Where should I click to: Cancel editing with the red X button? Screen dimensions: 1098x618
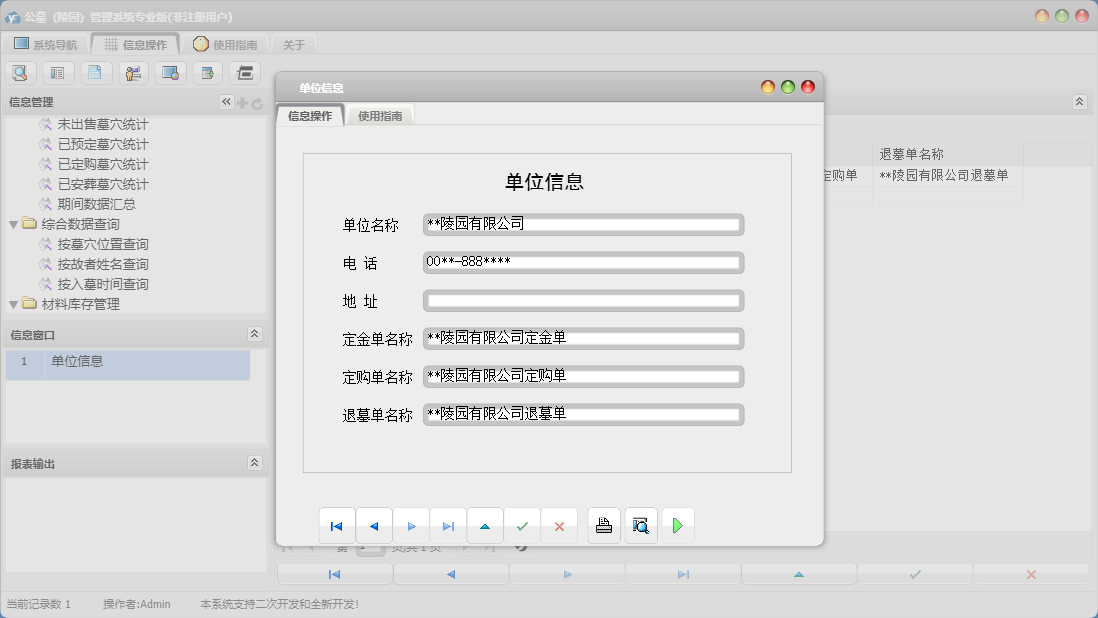pyautogui.click(x=559, y=525)
